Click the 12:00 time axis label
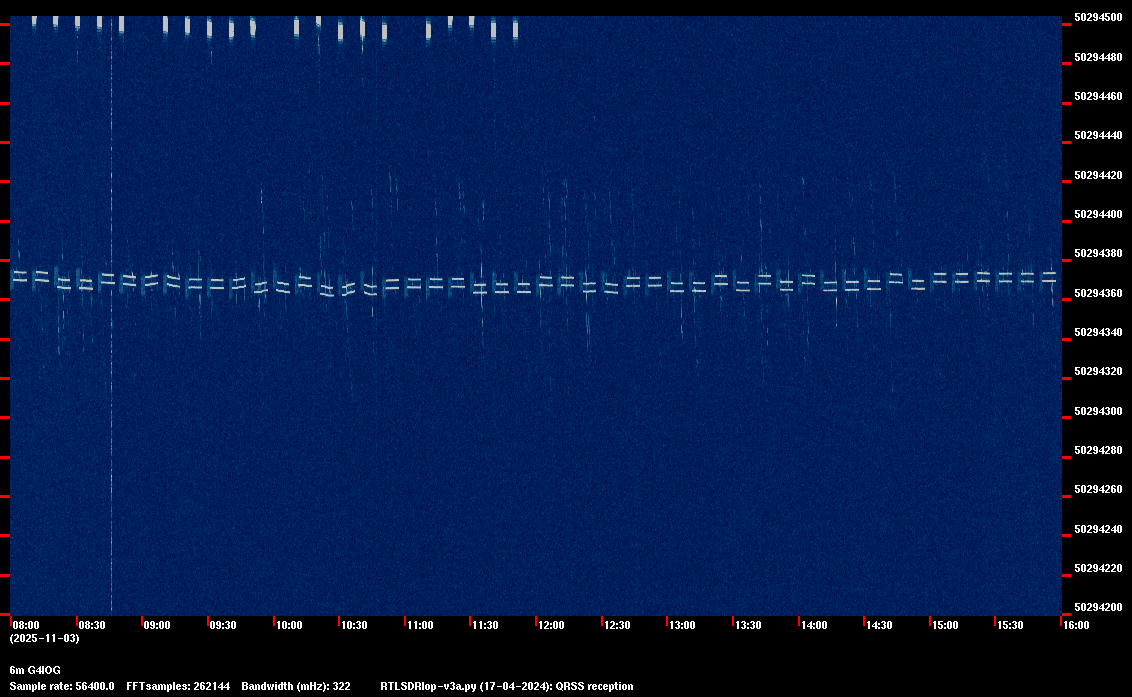The width and height of the screenshot is (1132, 697). [x=551, y=625]
